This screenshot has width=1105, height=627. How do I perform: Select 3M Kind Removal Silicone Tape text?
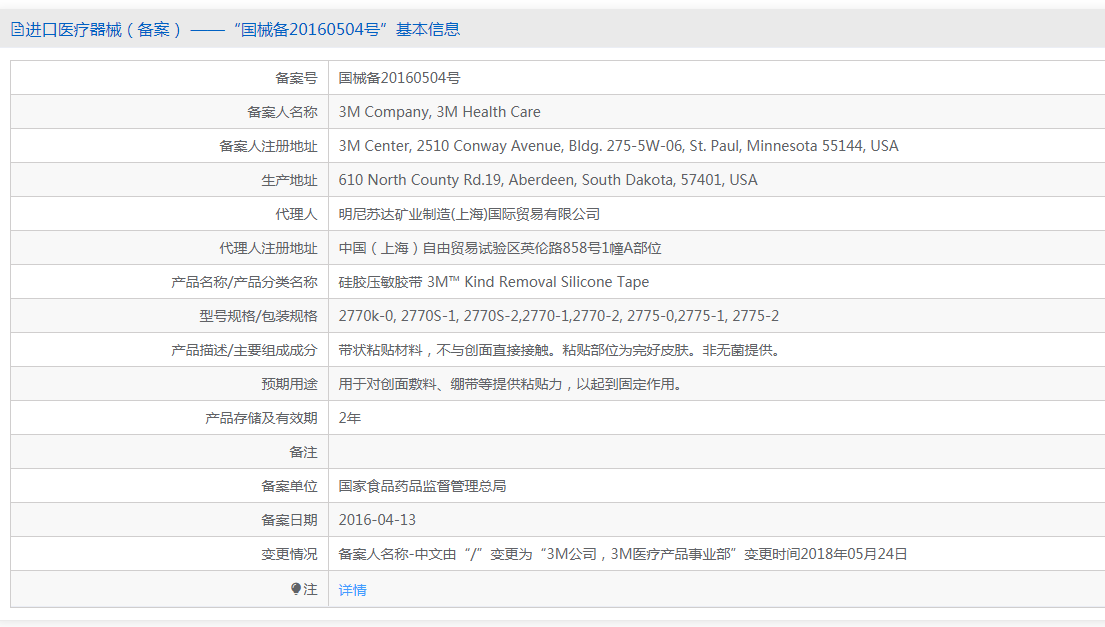tap(494, 282)
